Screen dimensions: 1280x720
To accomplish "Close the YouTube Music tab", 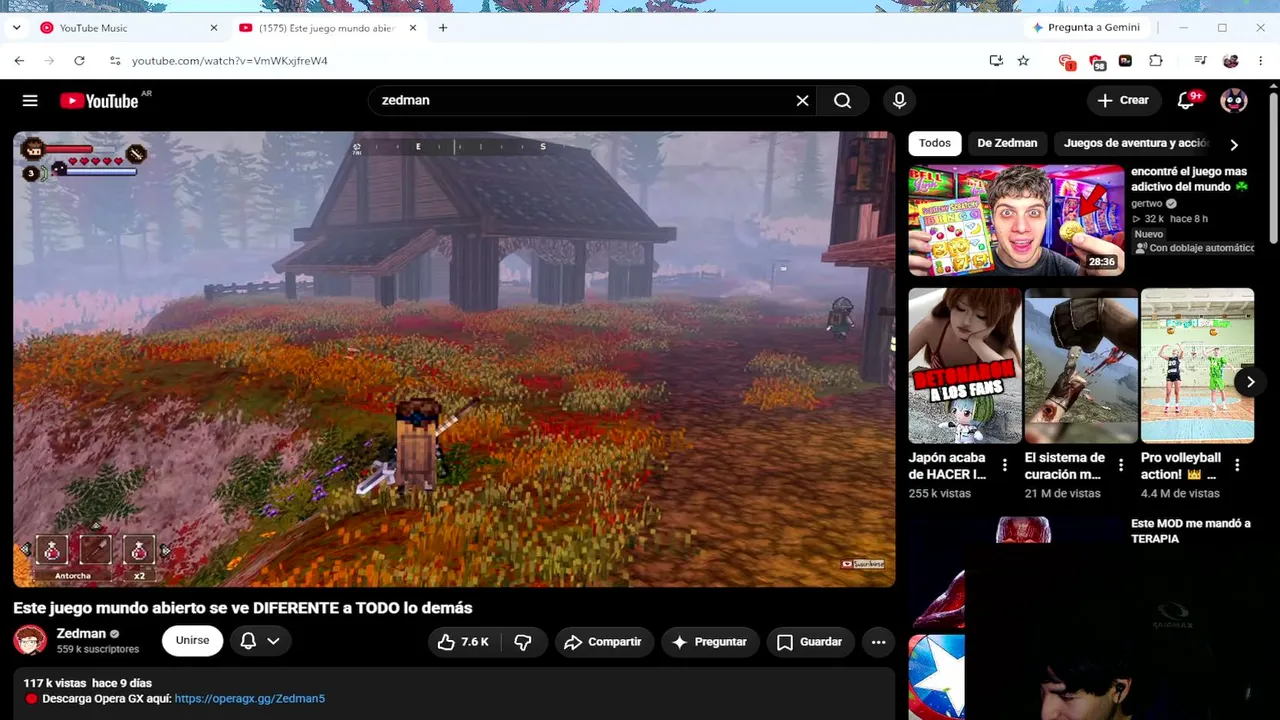I will (x=213, y=28).
